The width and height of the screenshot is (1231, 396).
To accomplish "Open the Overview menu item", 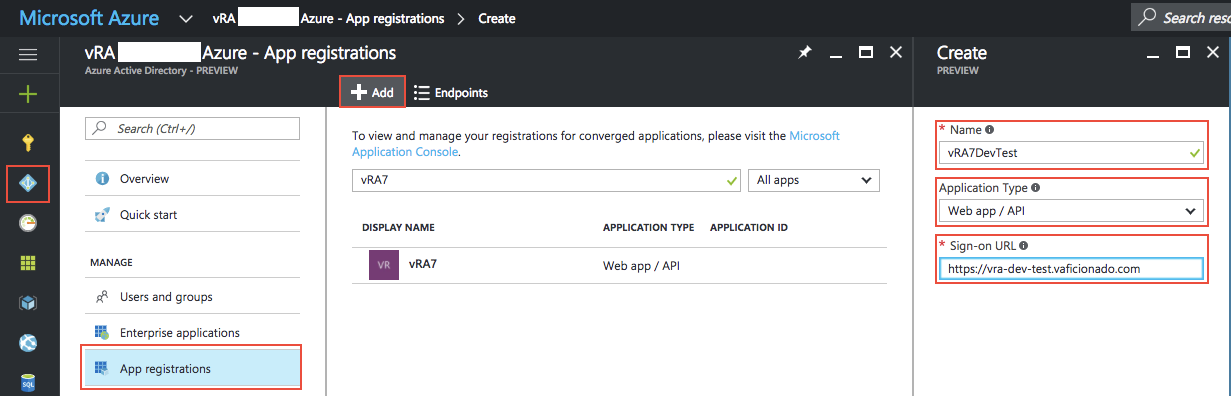I will coord(192,178).
